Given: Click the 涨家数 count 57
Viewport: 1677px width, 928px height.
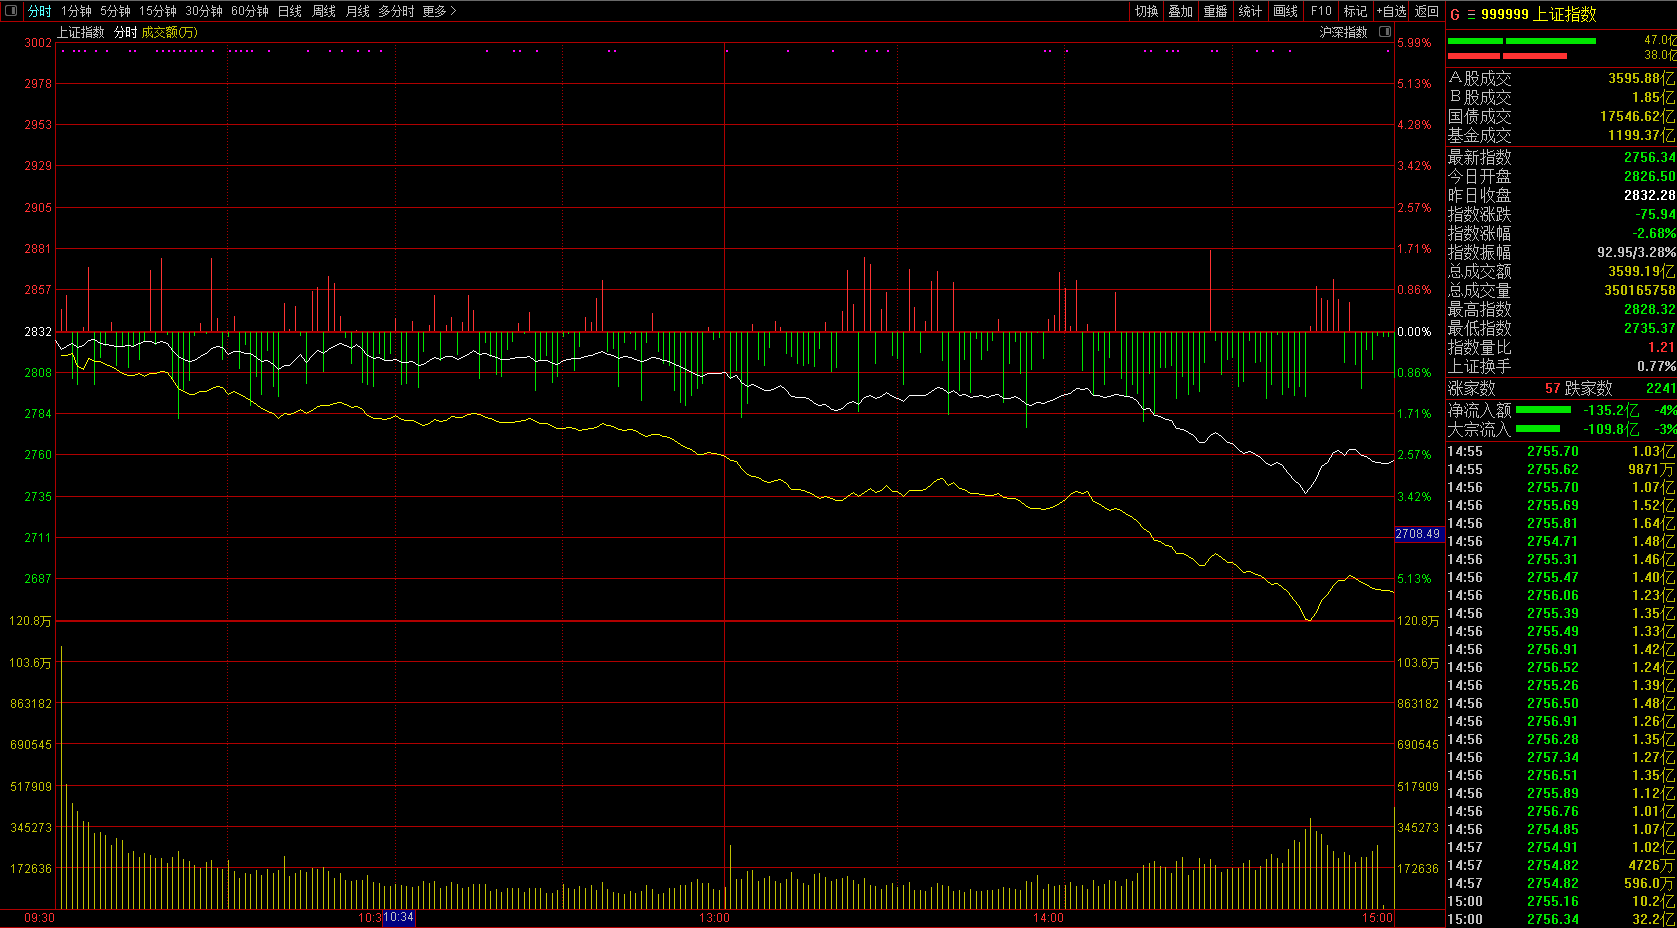Looking at the screenshot, I should (1552, 388).
